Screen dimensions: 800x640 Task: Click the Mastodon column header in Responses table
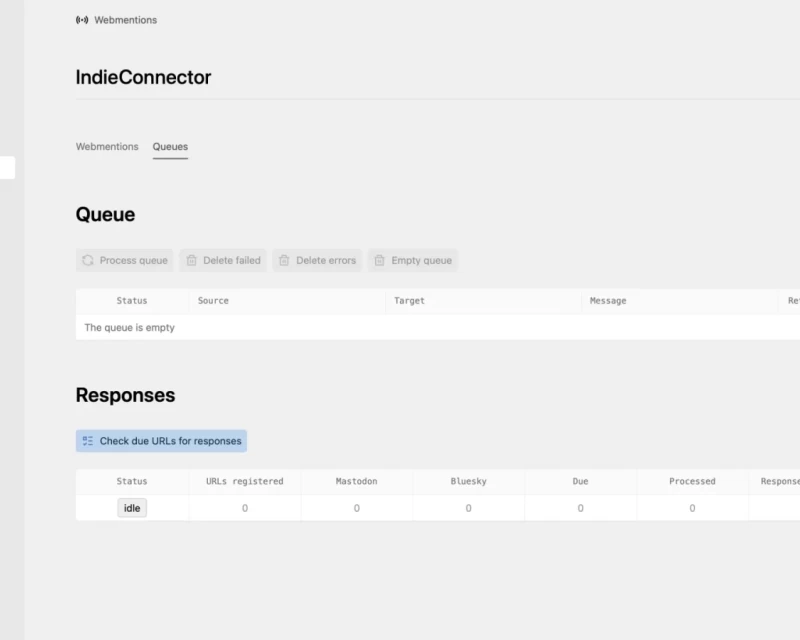[359, 481]
